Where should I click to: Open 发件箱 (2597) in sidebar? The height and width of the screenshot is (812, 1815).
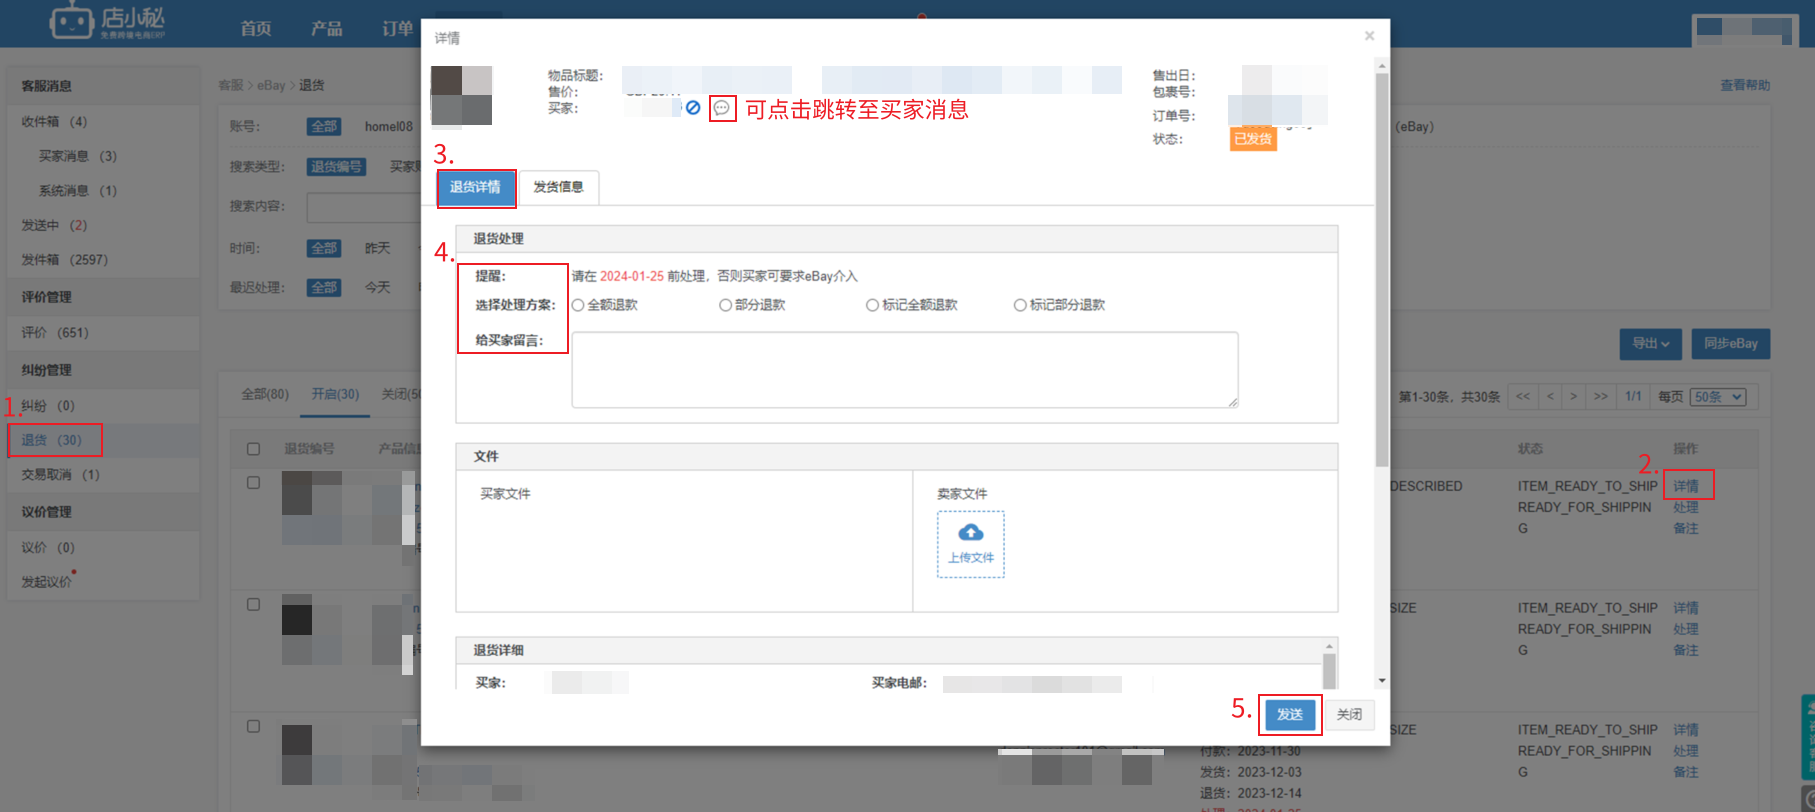65,260
